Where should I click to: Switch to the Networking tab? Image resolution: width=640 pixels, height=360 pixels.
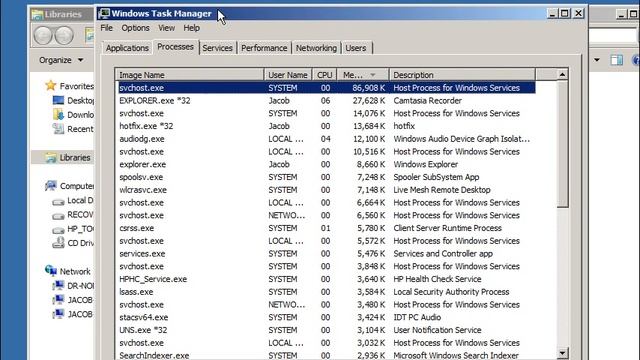click(316, 48)
